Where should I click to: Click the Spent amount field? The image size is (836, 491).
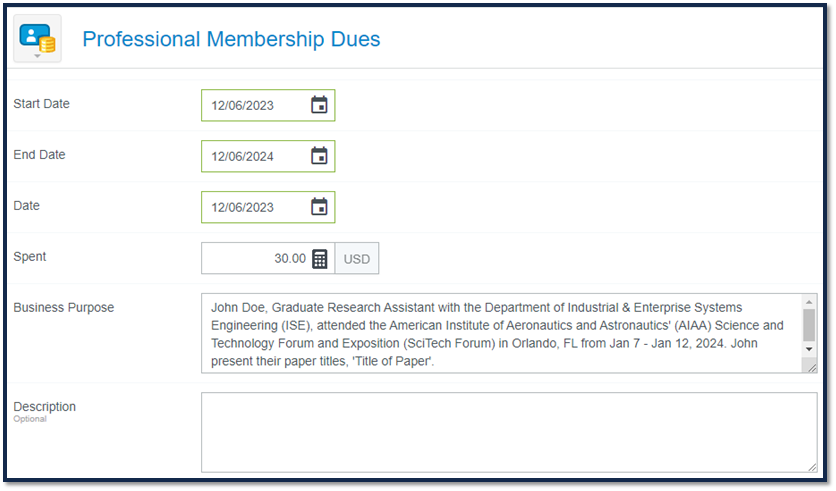click(x=268, y=259)
